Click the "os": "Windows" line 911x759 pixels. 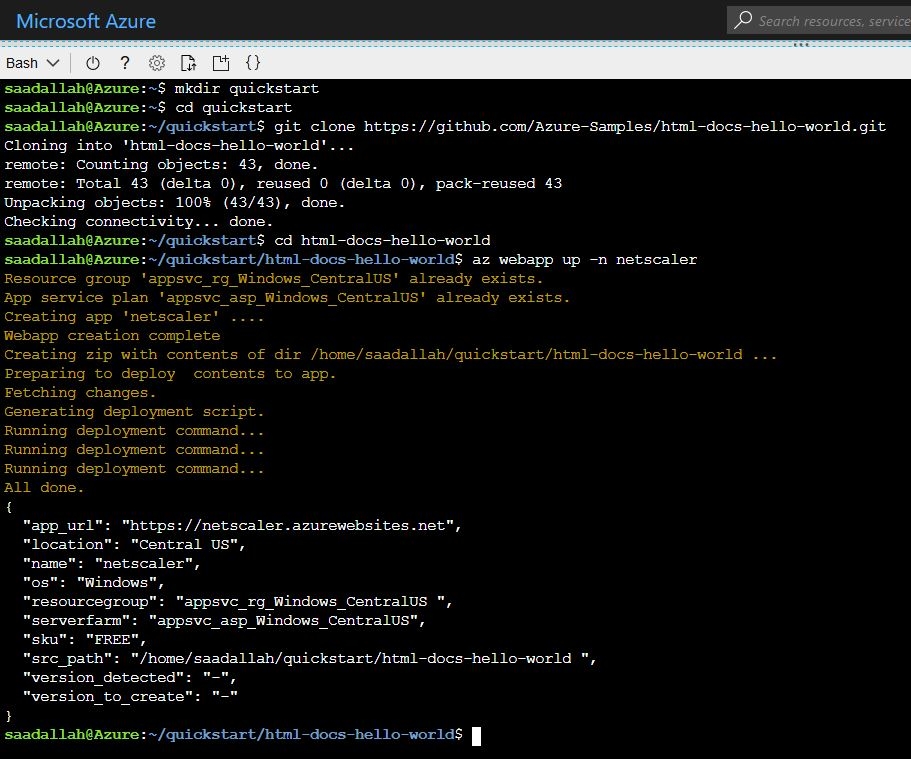(x=94, y=583)
